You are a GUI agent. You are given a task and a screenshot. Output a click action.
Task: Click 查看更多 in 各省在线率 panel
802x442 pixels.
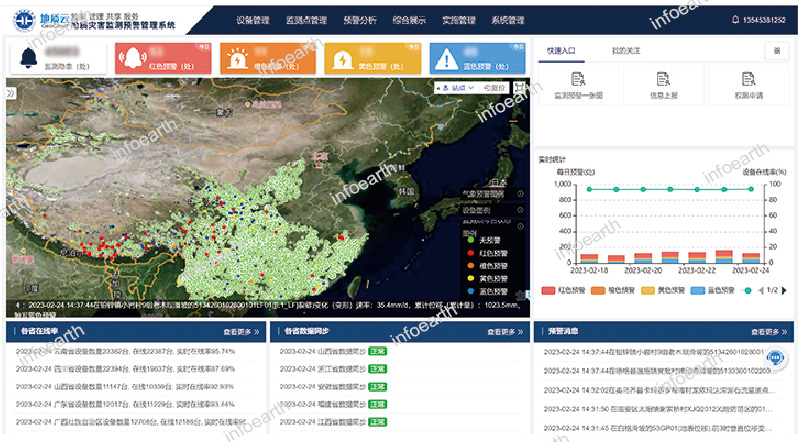pyautogui.click(x=241, y=331)
